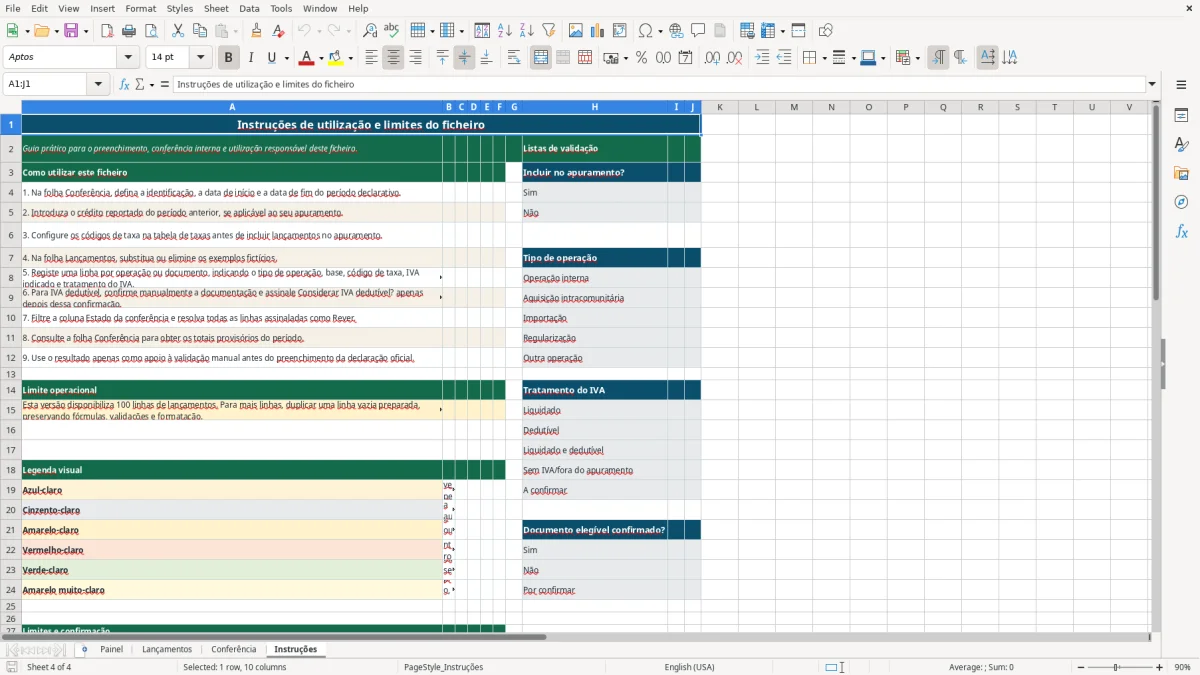The width and height of the screenshot is (1200, 675).
Task: Toggle Print Preview icon
Action: click(151, 31)
